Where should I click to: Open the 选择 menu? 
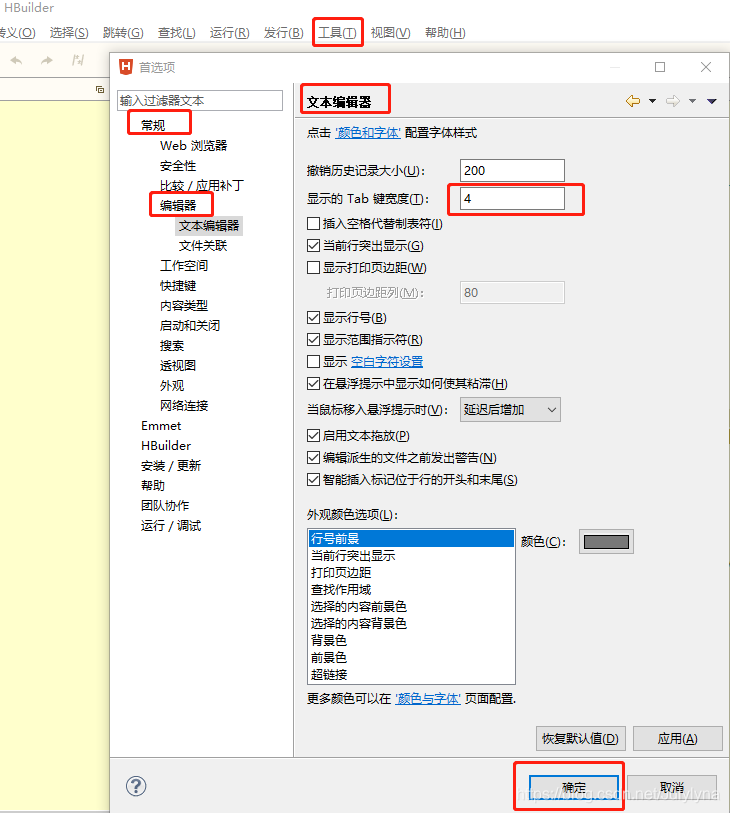point(69,33)
